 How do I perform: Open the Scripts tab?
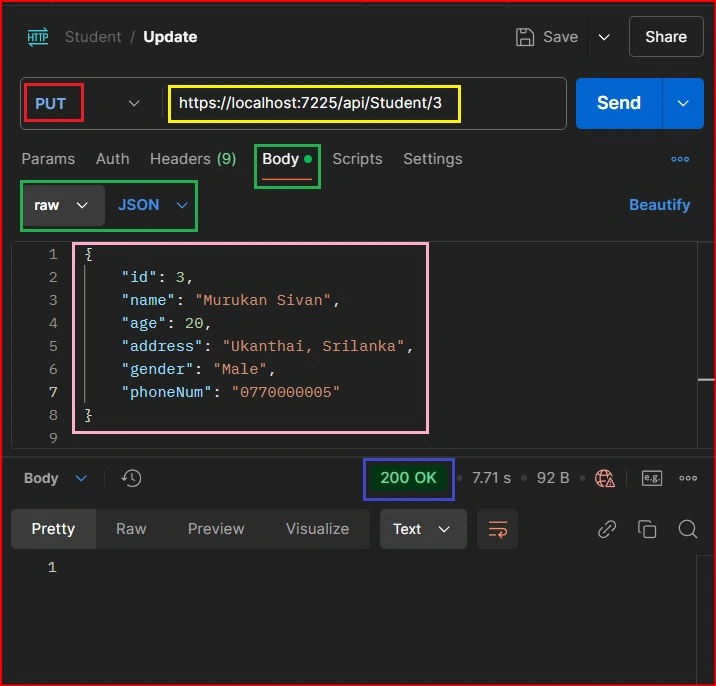pos(357,159)
